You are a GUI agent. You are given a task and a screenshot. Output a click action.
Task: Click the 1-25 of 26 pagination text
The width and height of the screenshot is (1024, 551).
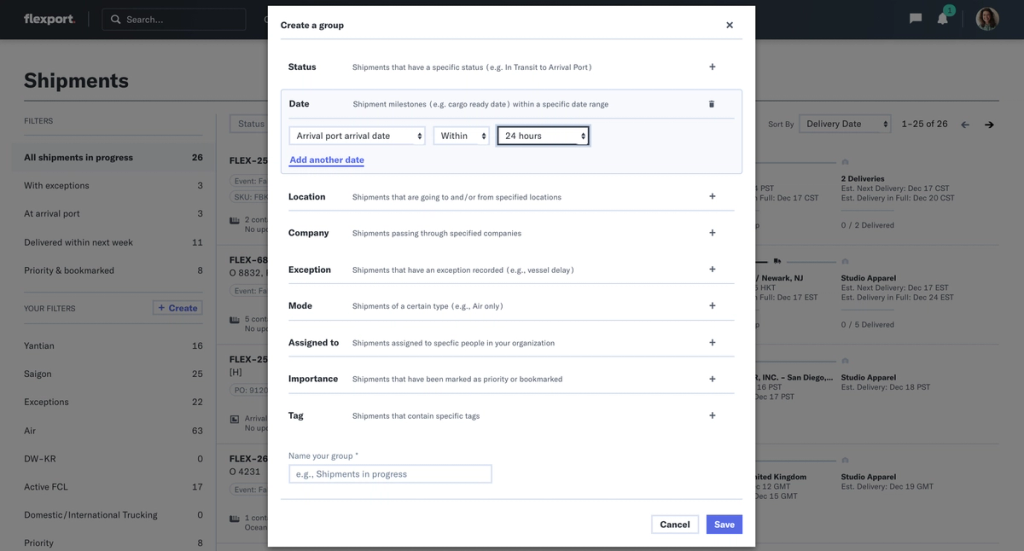click(x=924, y=124)
